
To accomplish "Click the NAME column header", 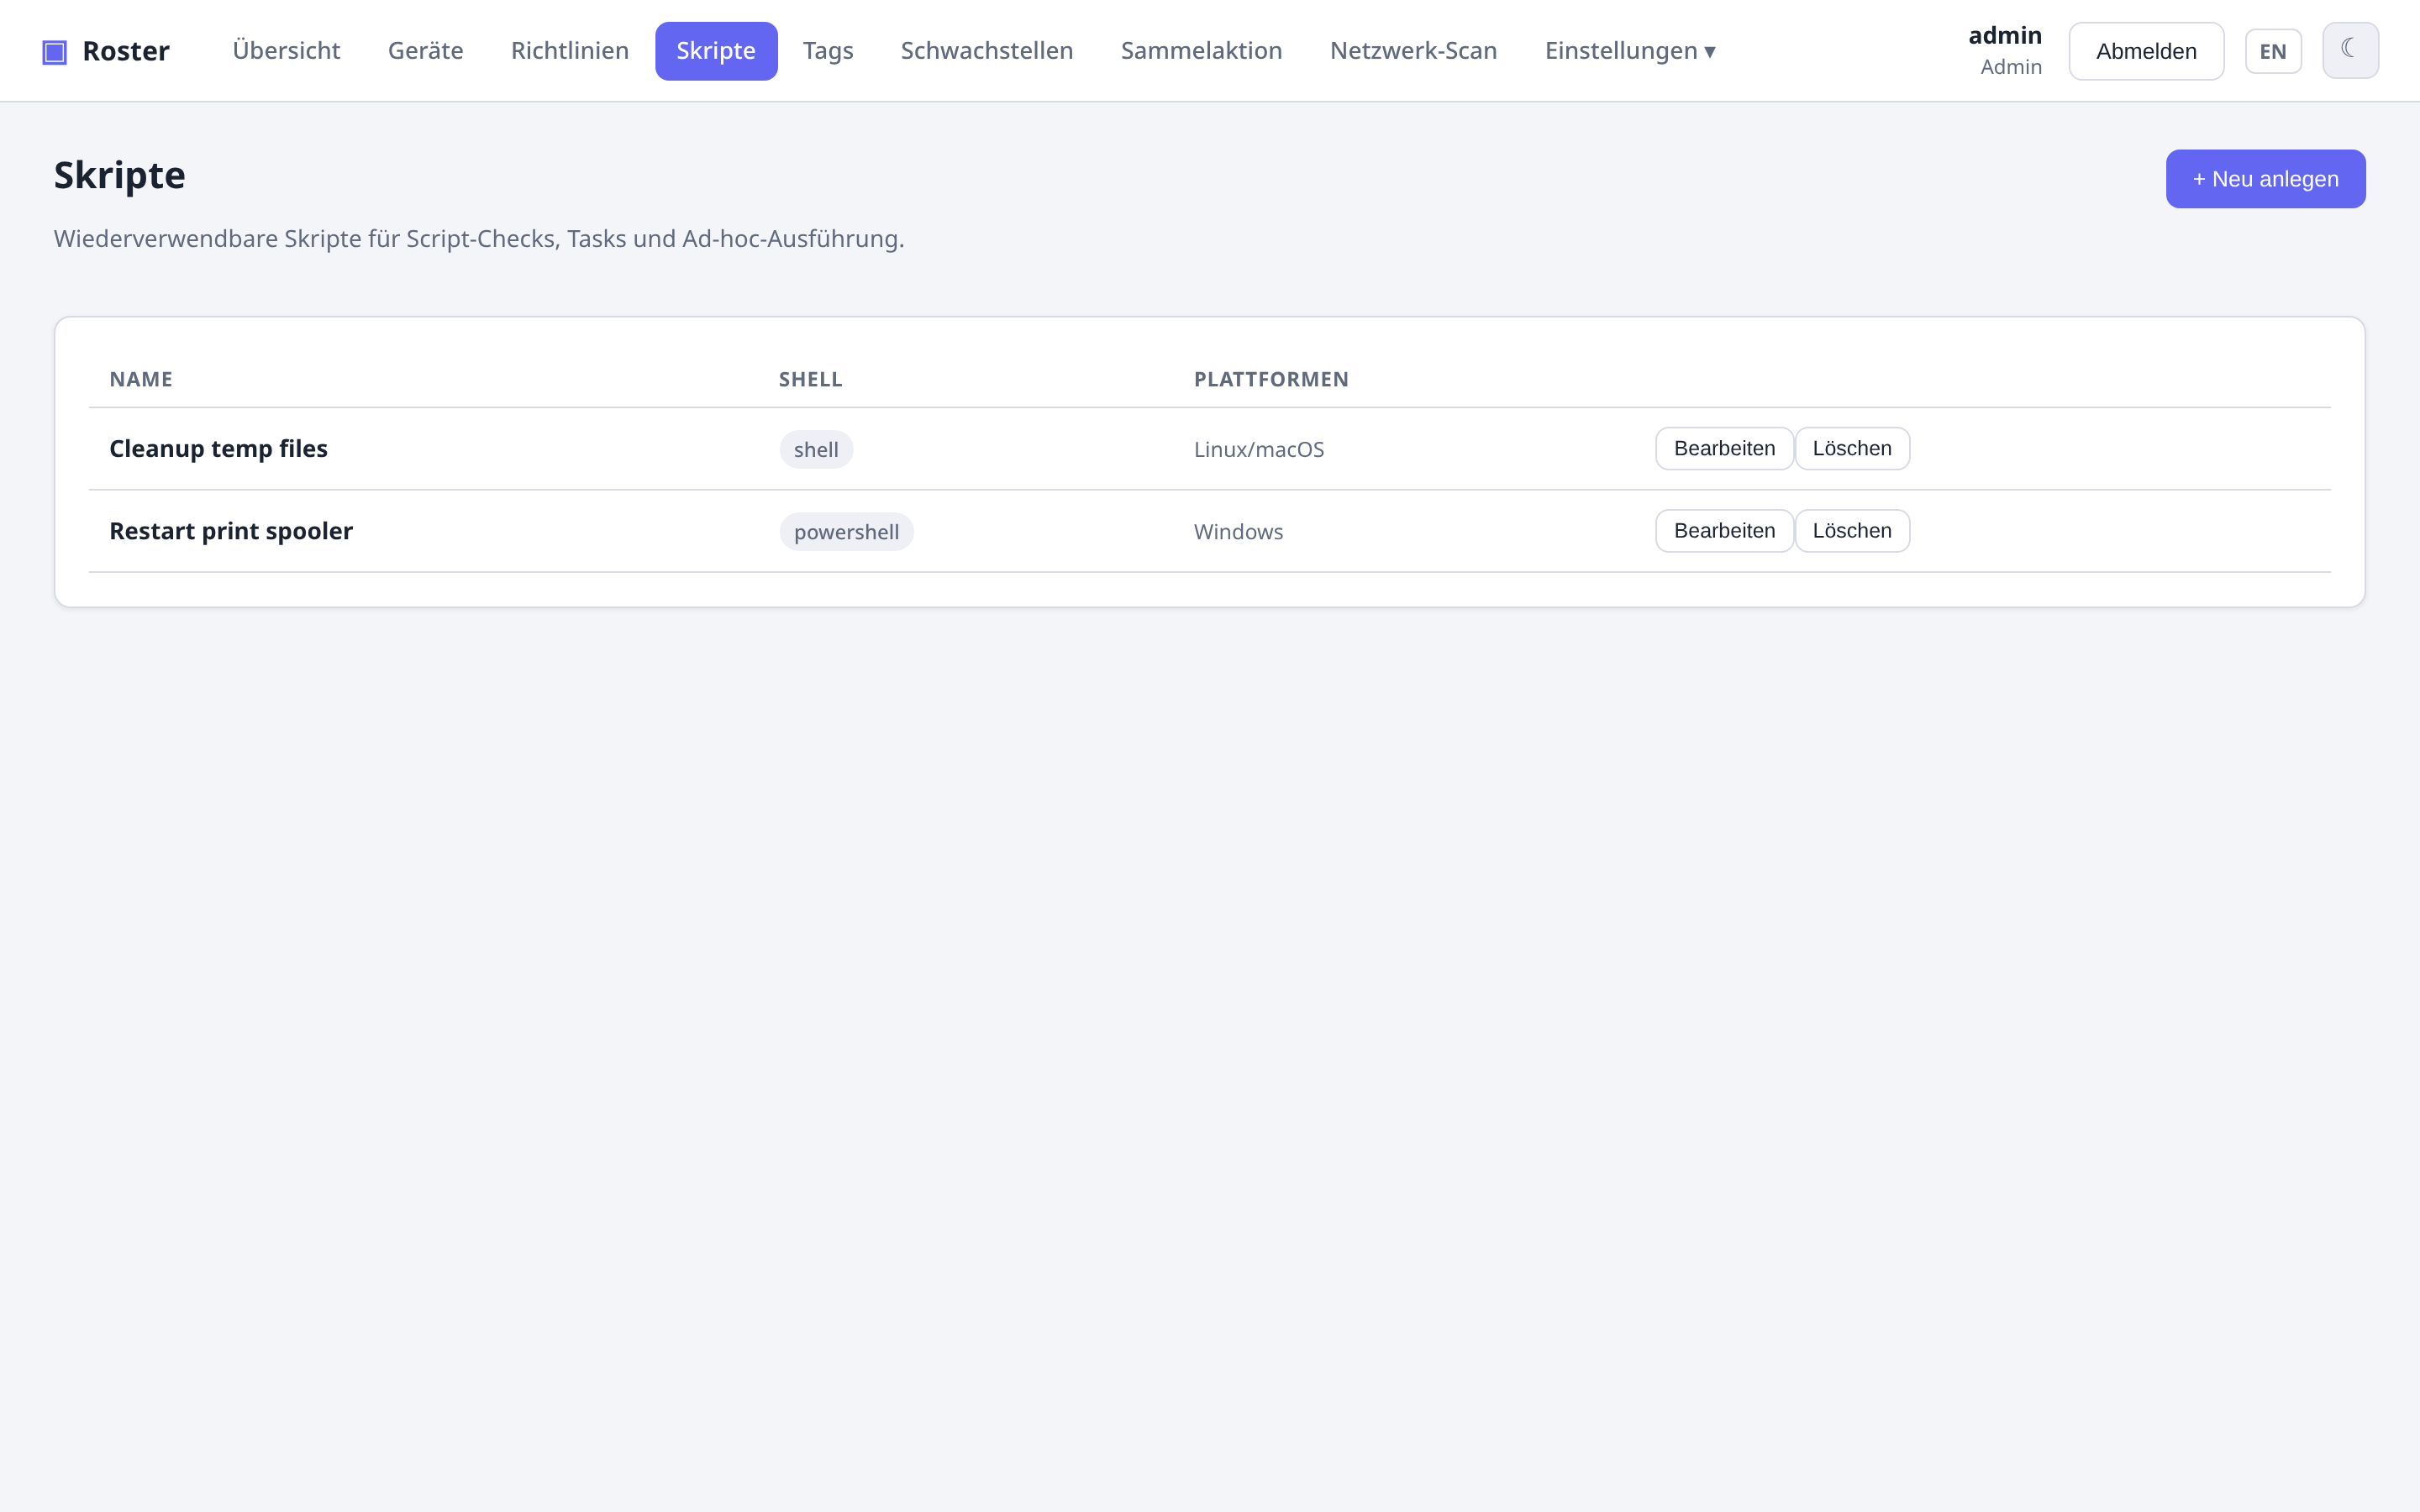I will coord(141,379).
